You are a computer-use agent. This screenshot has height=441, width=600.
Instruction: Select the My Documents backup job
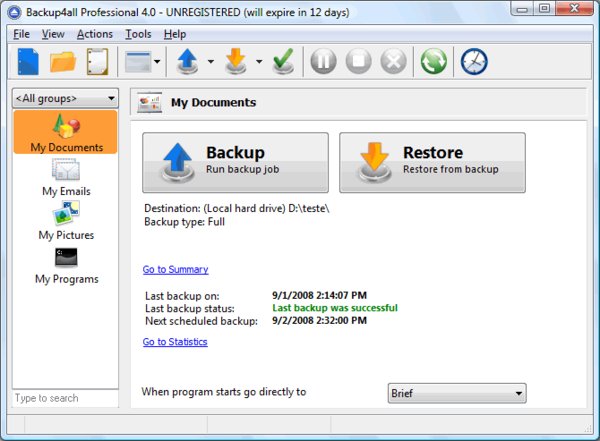click(x=65, y=132)
